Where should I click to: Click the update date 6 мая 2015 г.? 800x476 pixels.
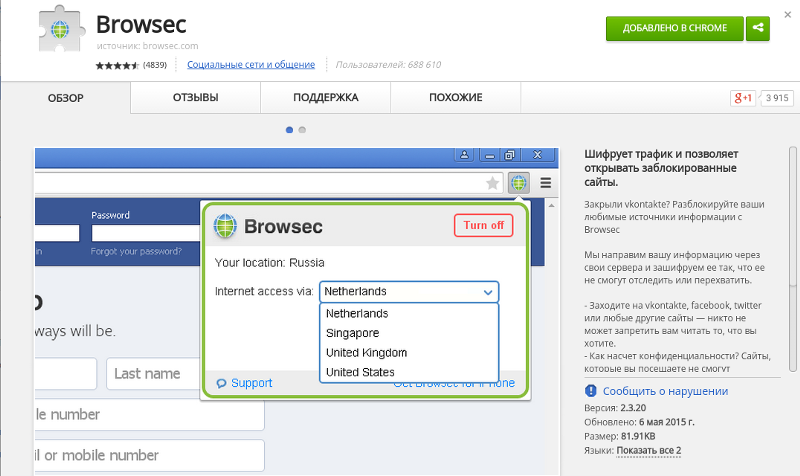[666, 422]
